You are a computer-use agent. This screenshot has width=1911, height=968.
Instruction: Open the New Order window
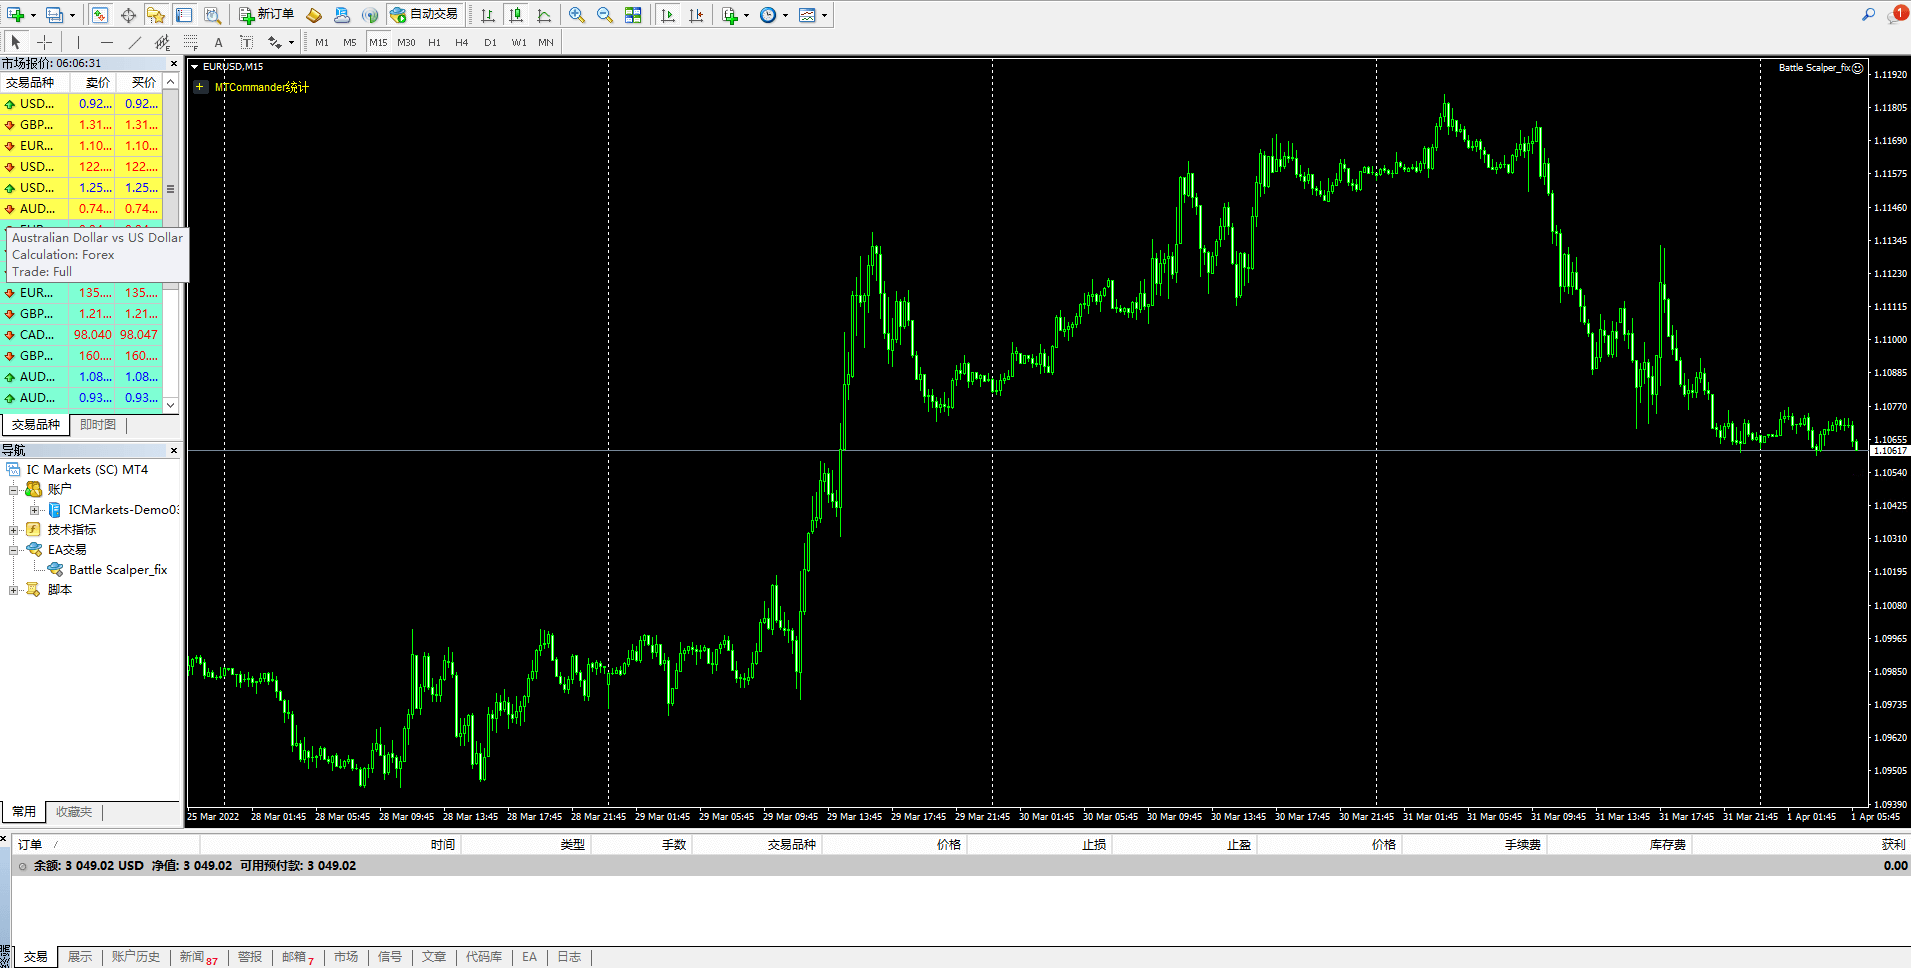pos(265,14)
